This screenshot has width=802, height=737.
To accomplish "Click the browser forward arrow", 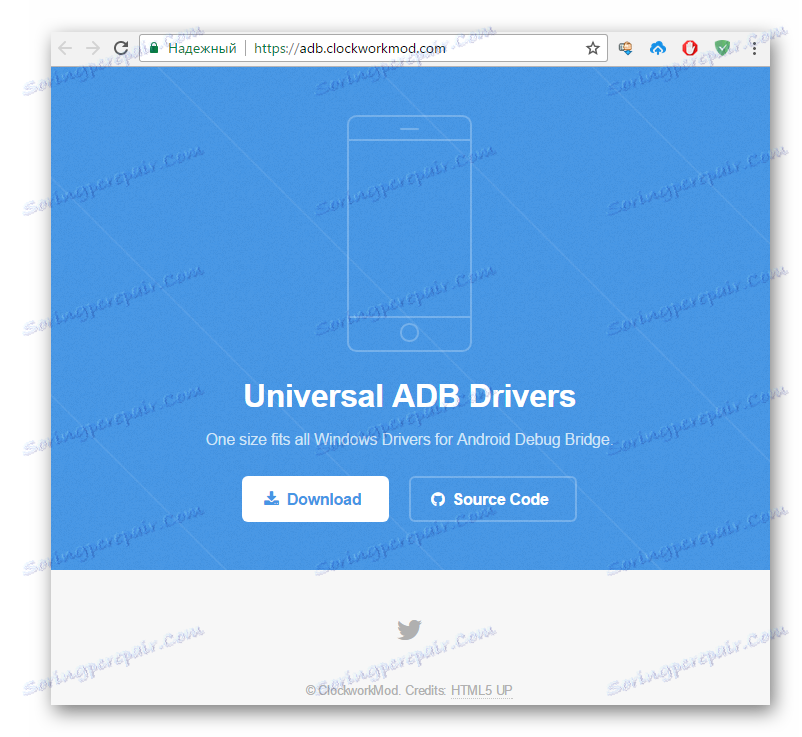I will point(93,48).
